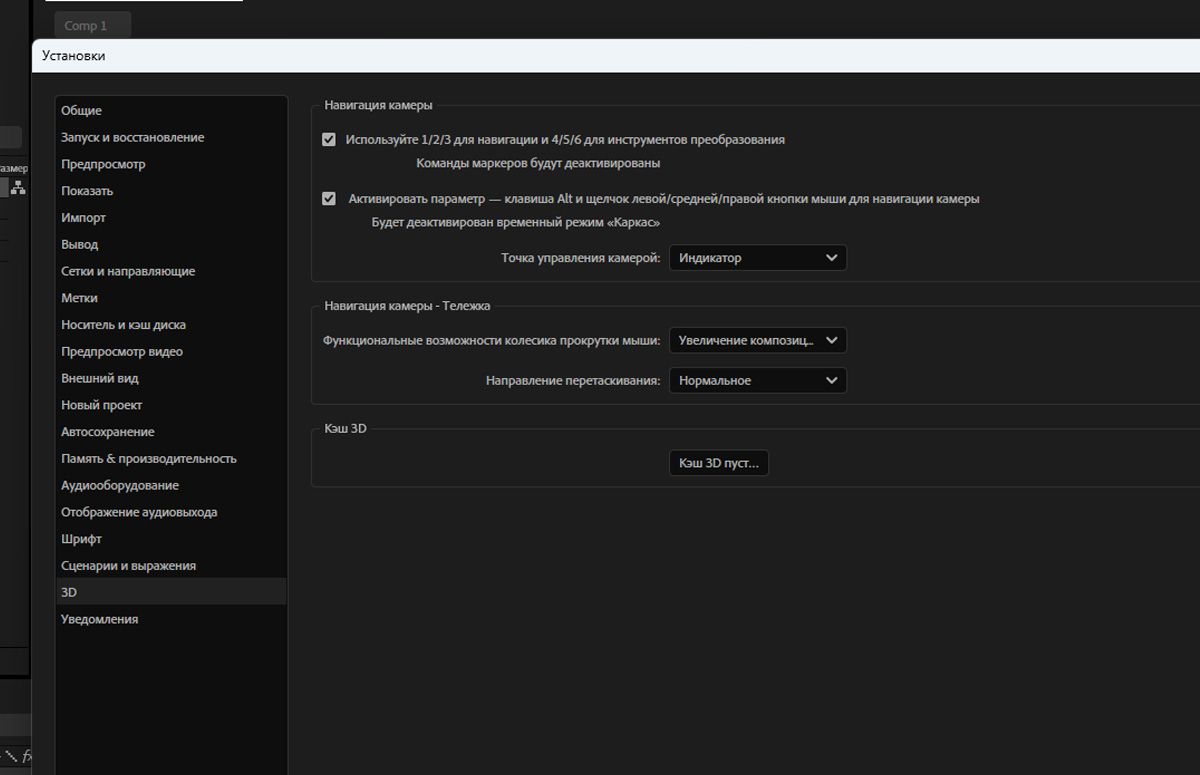Go to Вывод settings
The height and width of the screenshot is (775, 1200).
pyautogui.click(x=171, y=245)
